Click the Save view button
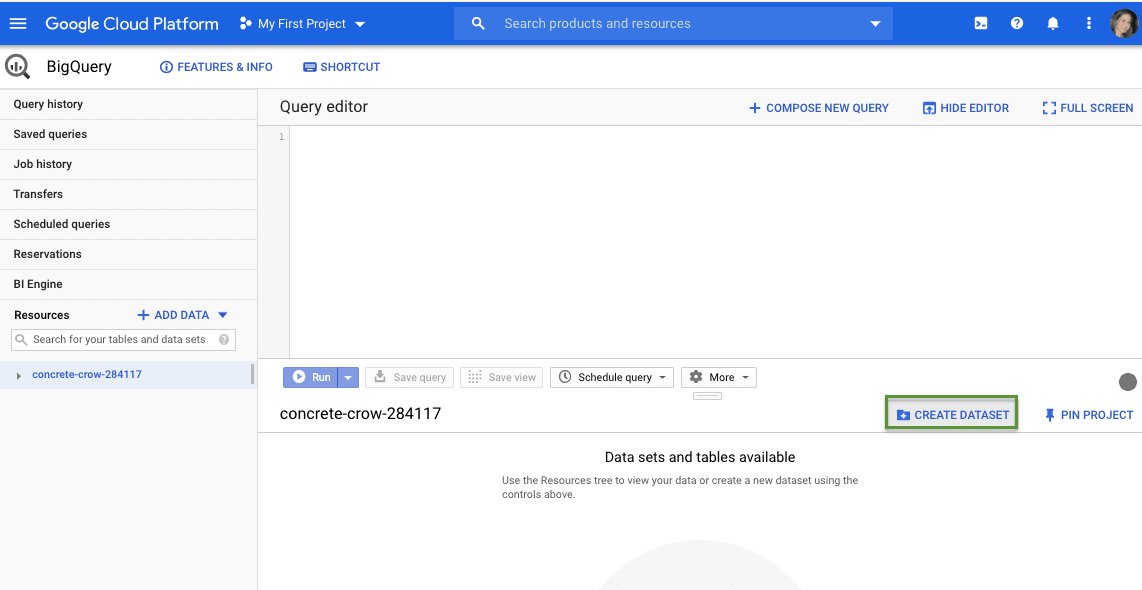 pos(501,377)
